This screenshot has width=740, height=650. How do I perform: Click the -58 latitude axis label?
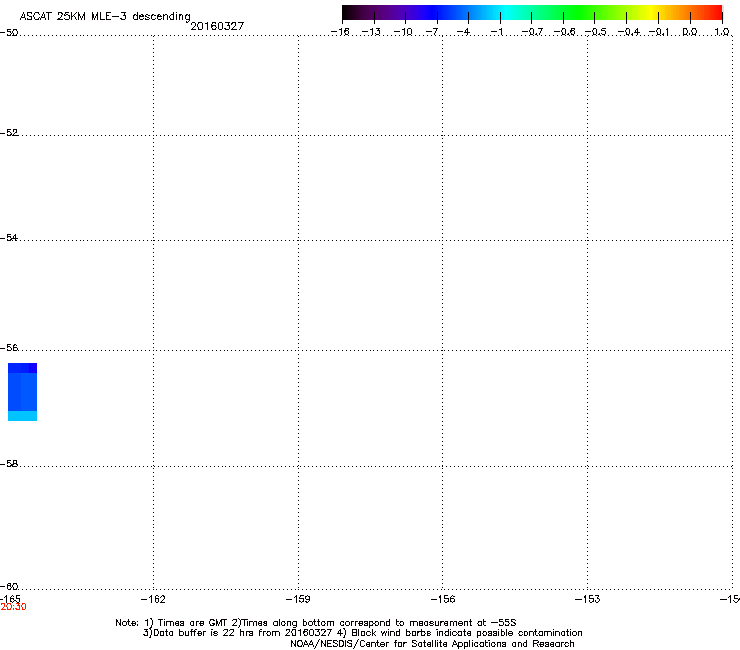click(9, 464)
